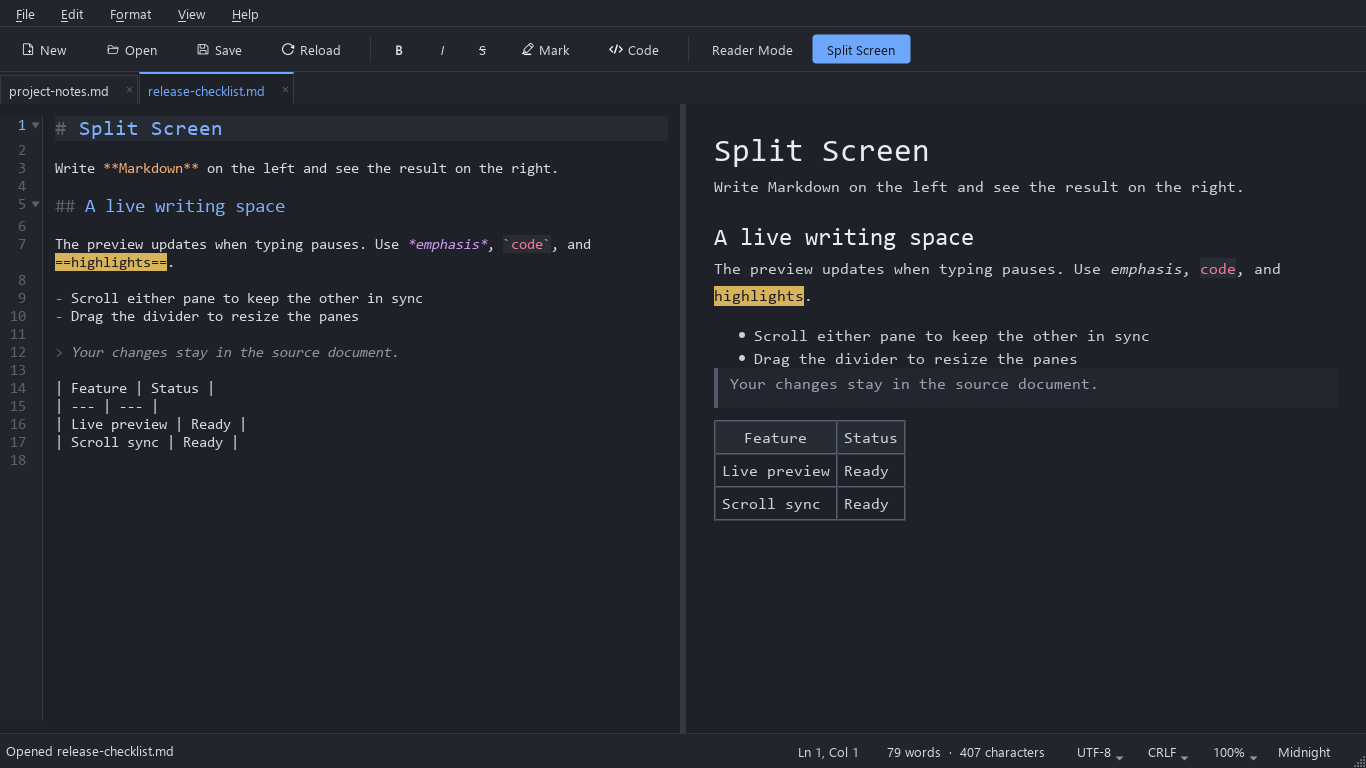Apply bold formatting
The image size is (1366, 768).
tap(399, 50)
